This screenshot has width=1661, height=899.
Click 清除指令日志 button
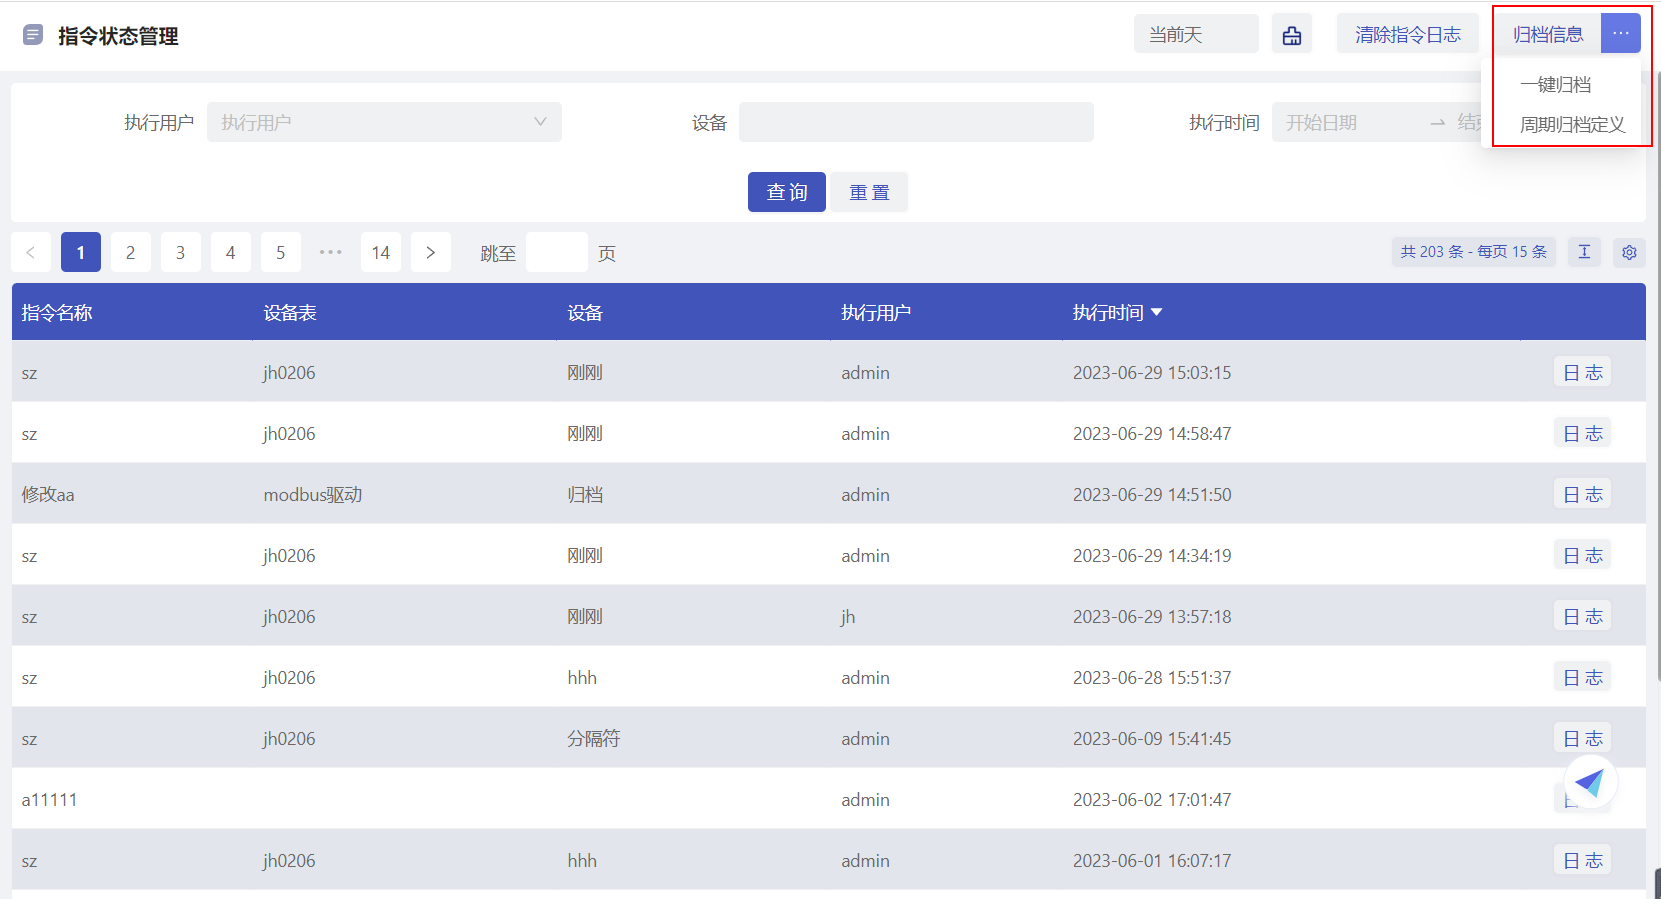pos(1408,34)
